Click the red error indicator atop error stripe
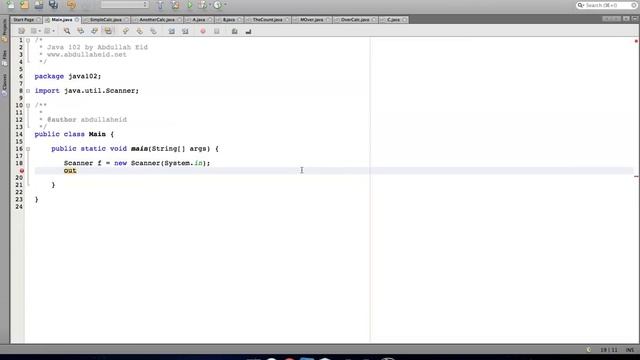Viewport: 640px width, 360px height. [636, 41]
